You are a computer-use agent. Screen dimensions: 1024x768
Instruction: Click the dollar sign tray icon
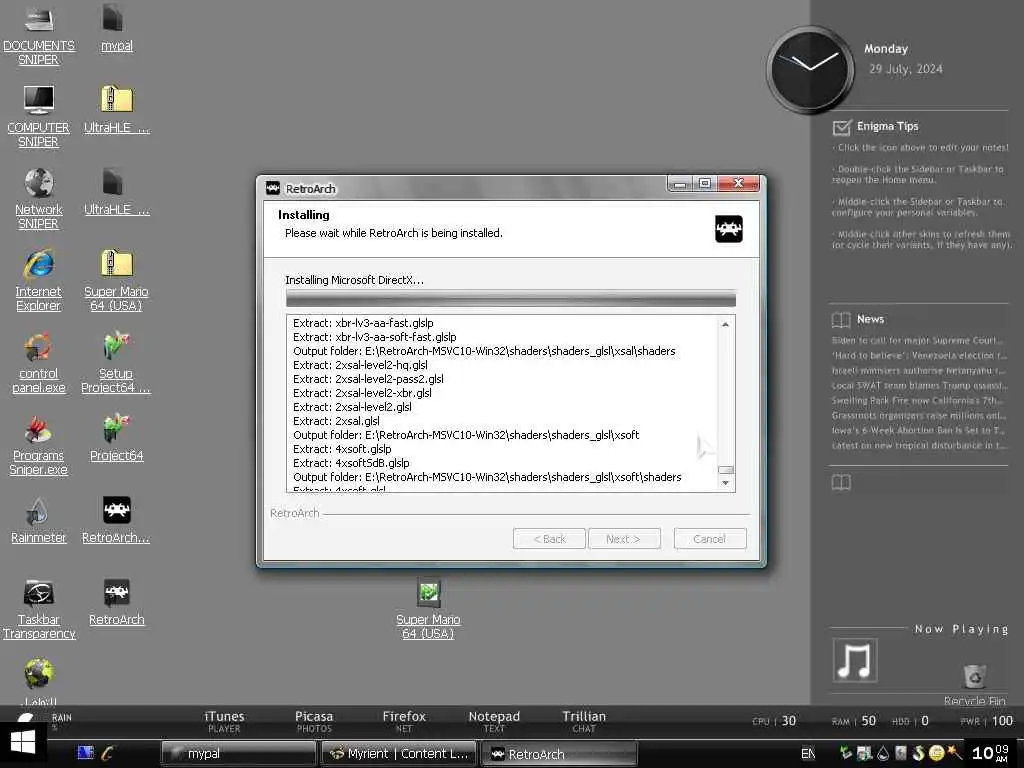pos(918,753)
